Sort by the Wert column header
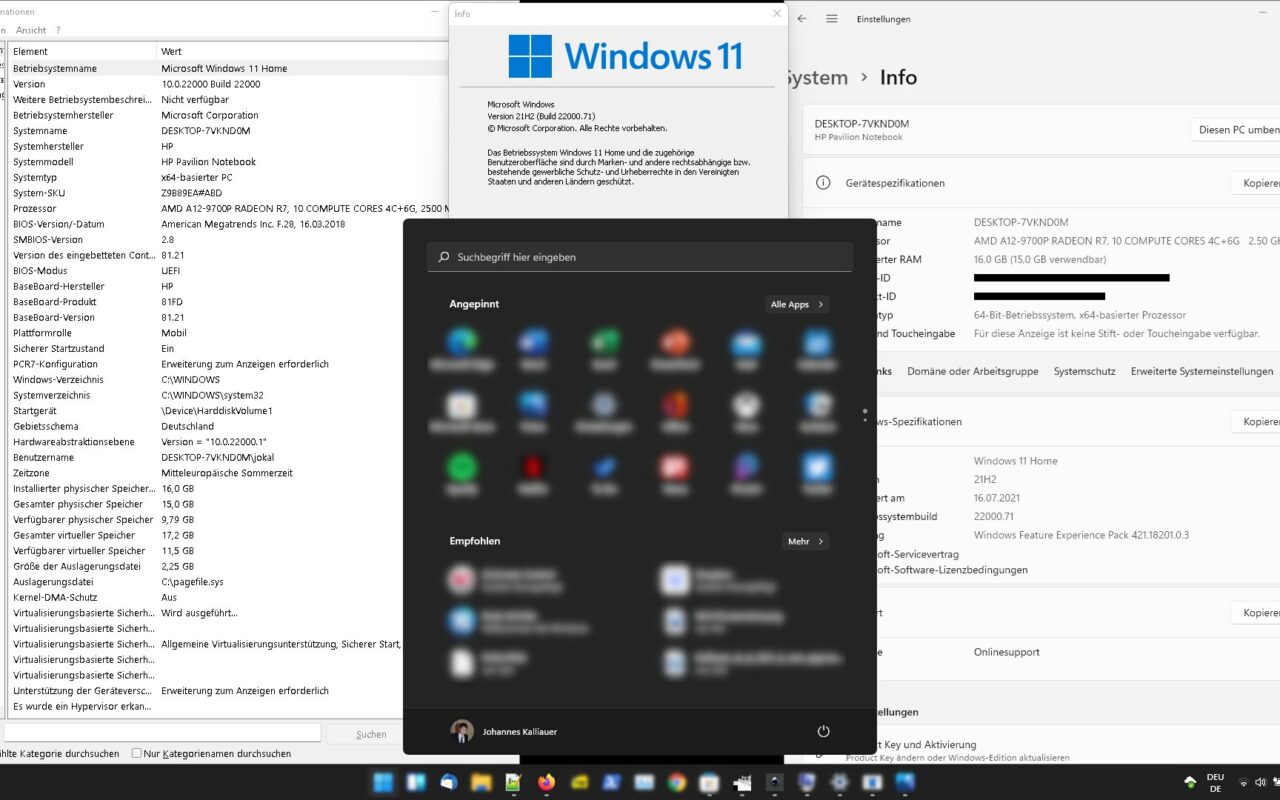Image resolution: width=1280 pixels, height=800 pixels. click(x=300, y=51)
